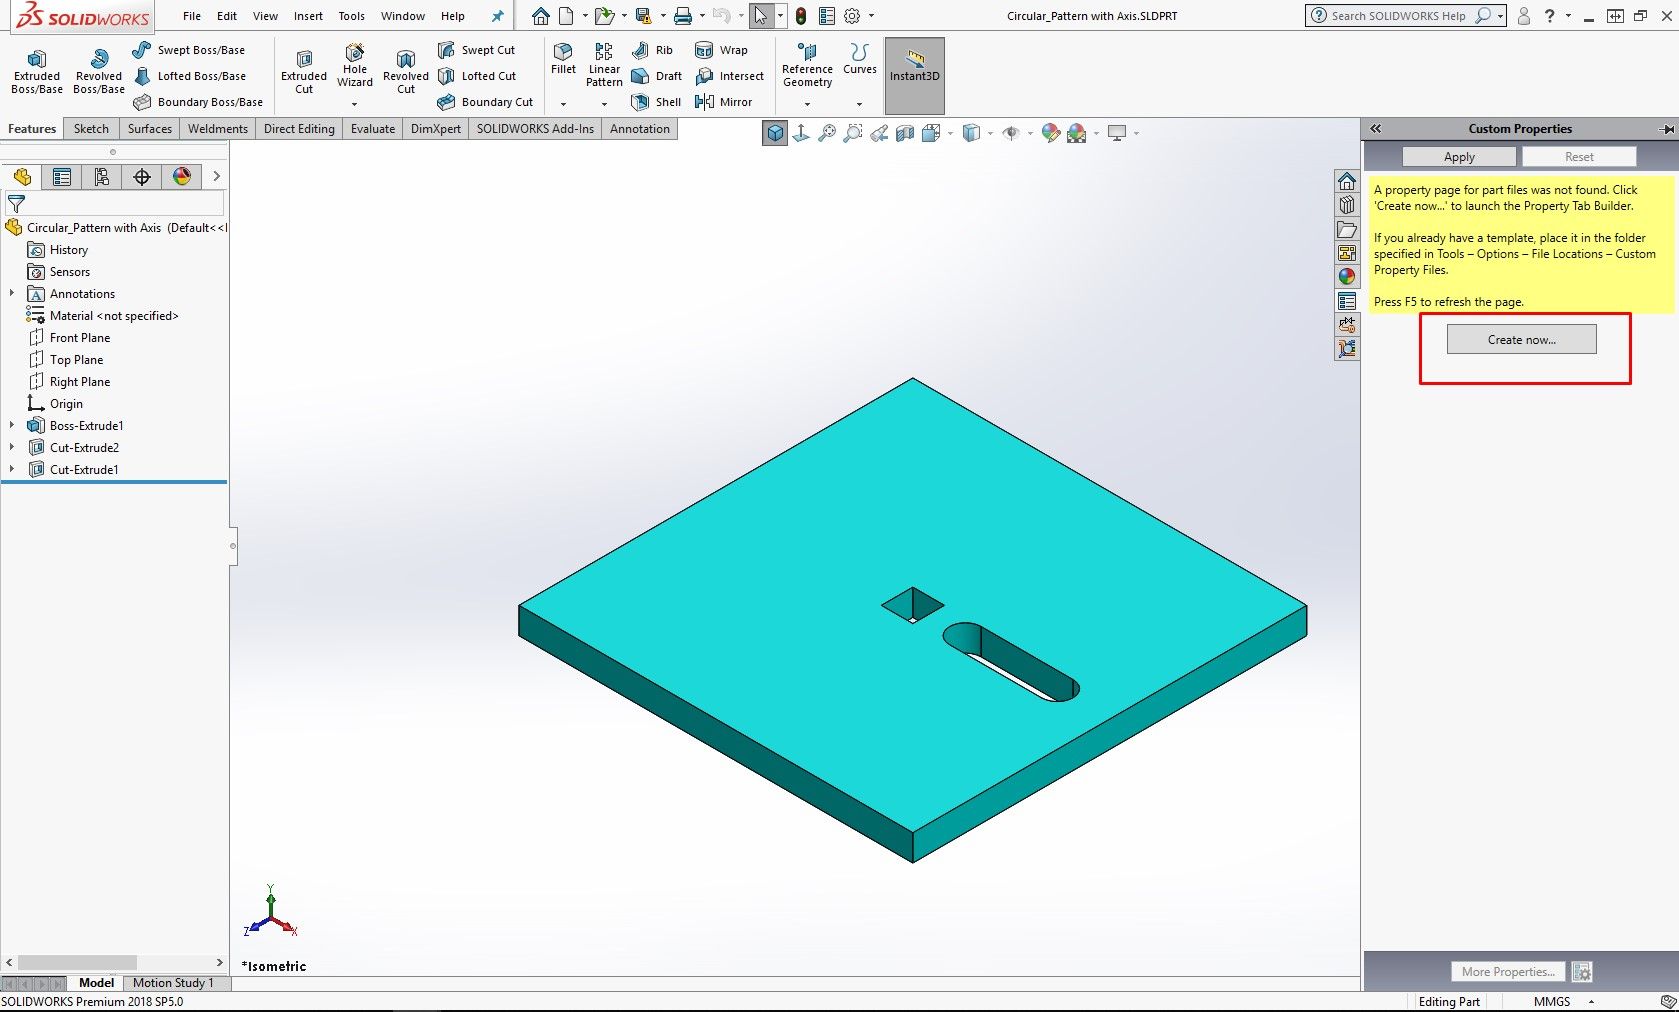Open the Appearances tab in task pane

point(1347,277)
